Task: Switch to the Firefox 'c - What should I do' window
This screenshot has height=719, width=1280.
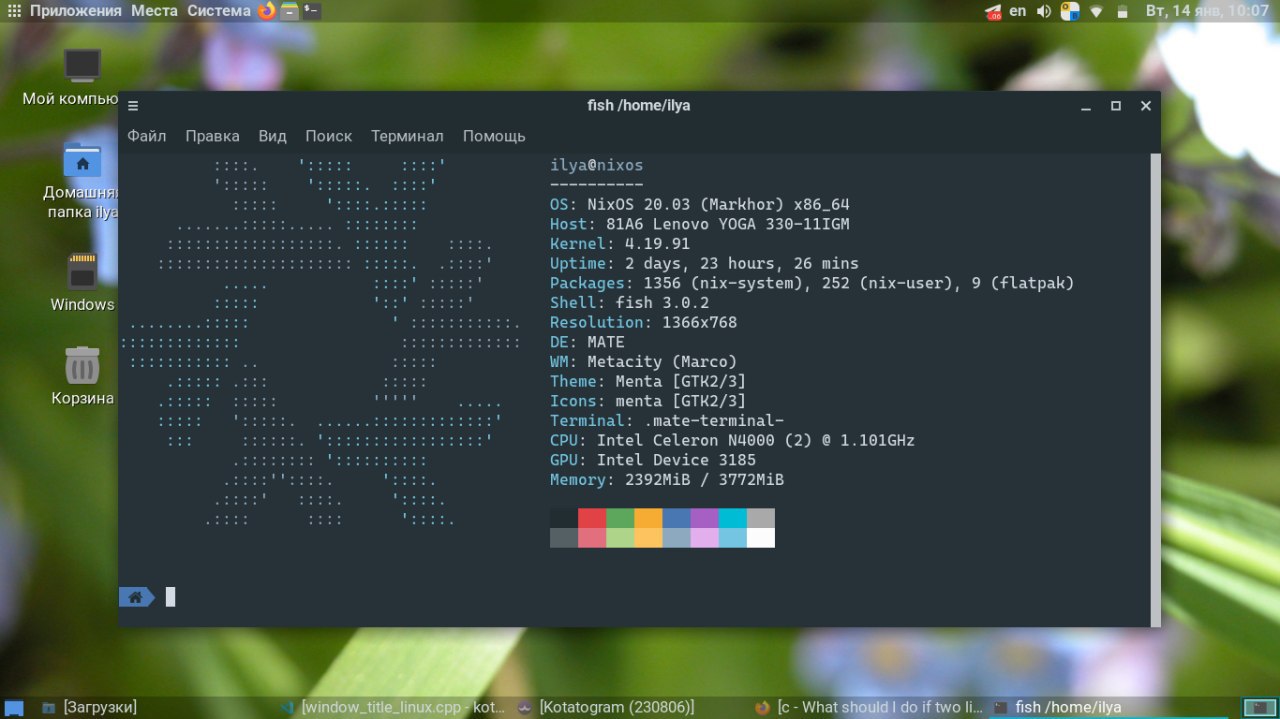Action: click(x=870, y=707)
